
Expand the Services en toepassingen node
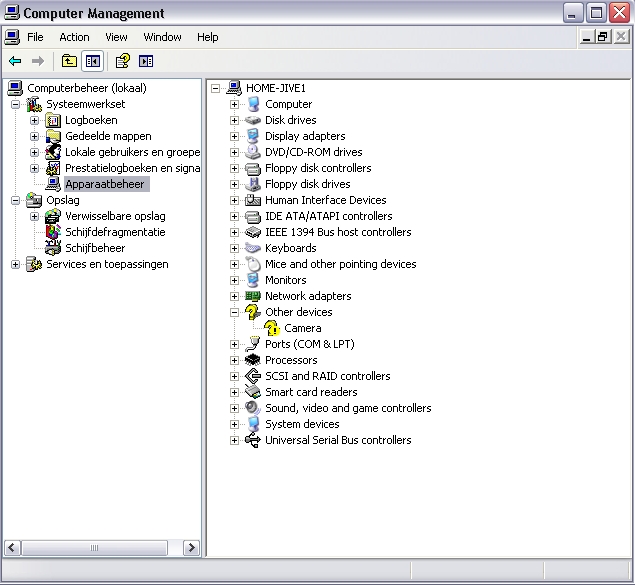click(15, 264)
